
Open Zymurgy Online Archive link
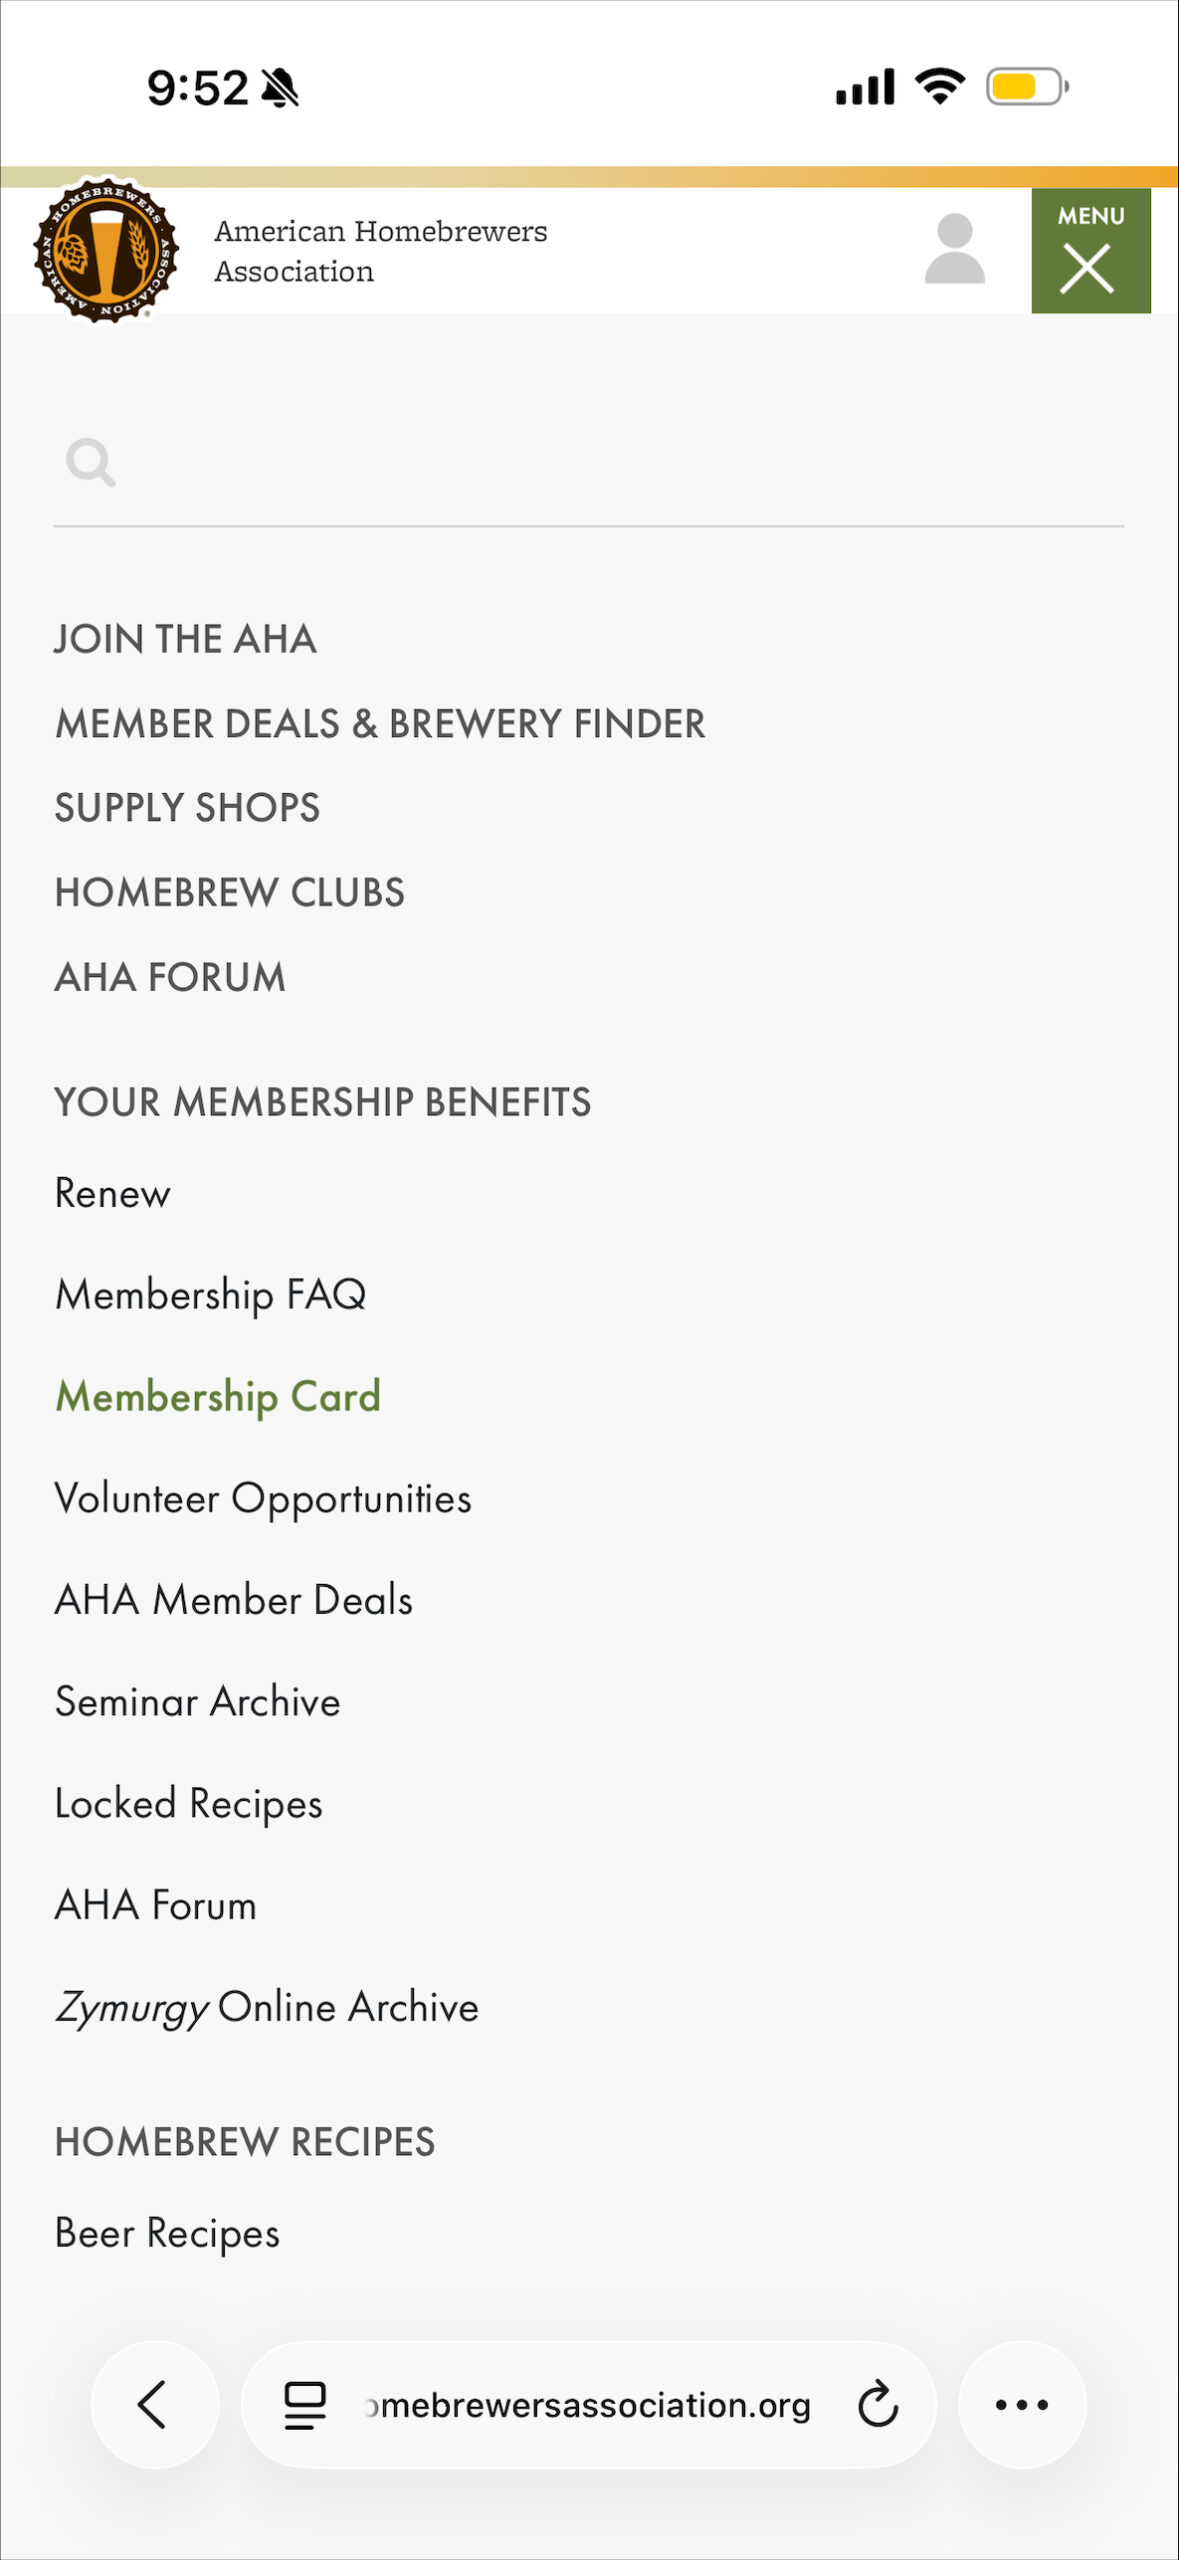[267, 2007]
